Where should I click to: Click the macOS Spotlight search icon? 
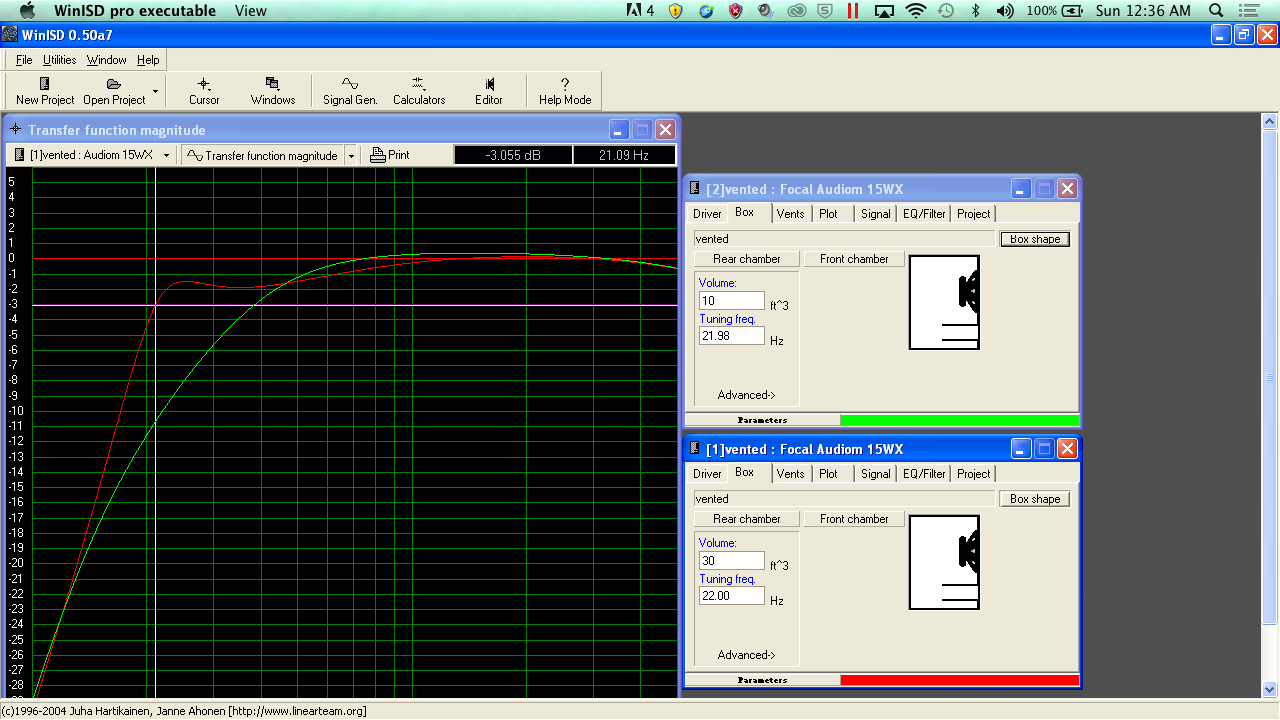pyautogui.click(x=1217, y=10)
